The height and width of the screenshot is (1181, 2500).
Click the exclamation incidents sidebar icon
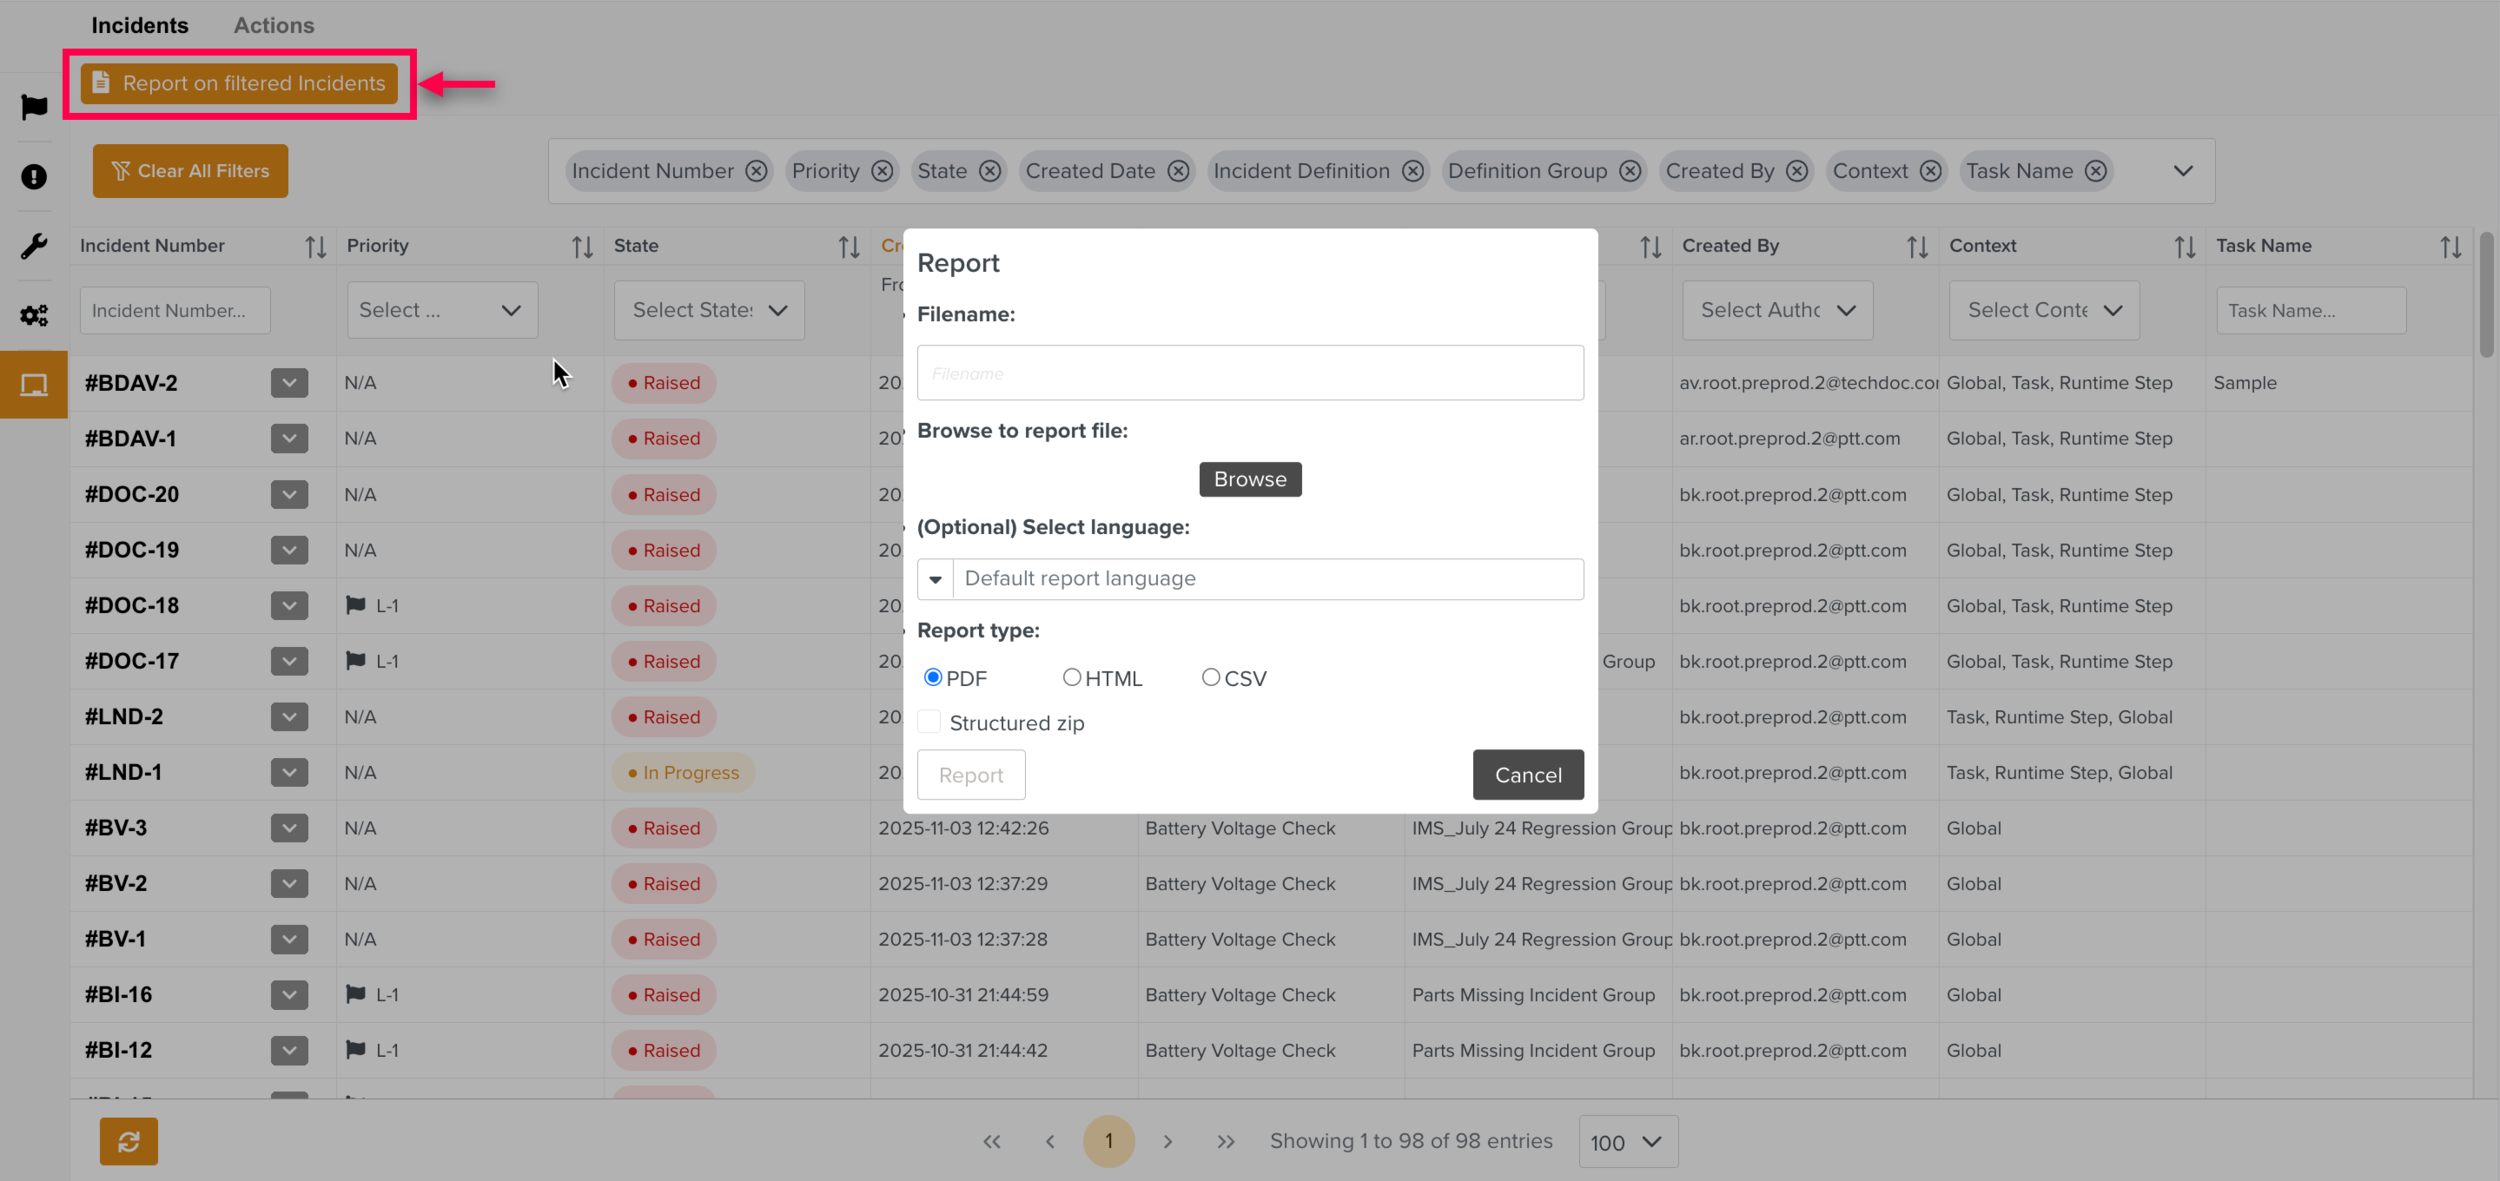tap(34, 177)
